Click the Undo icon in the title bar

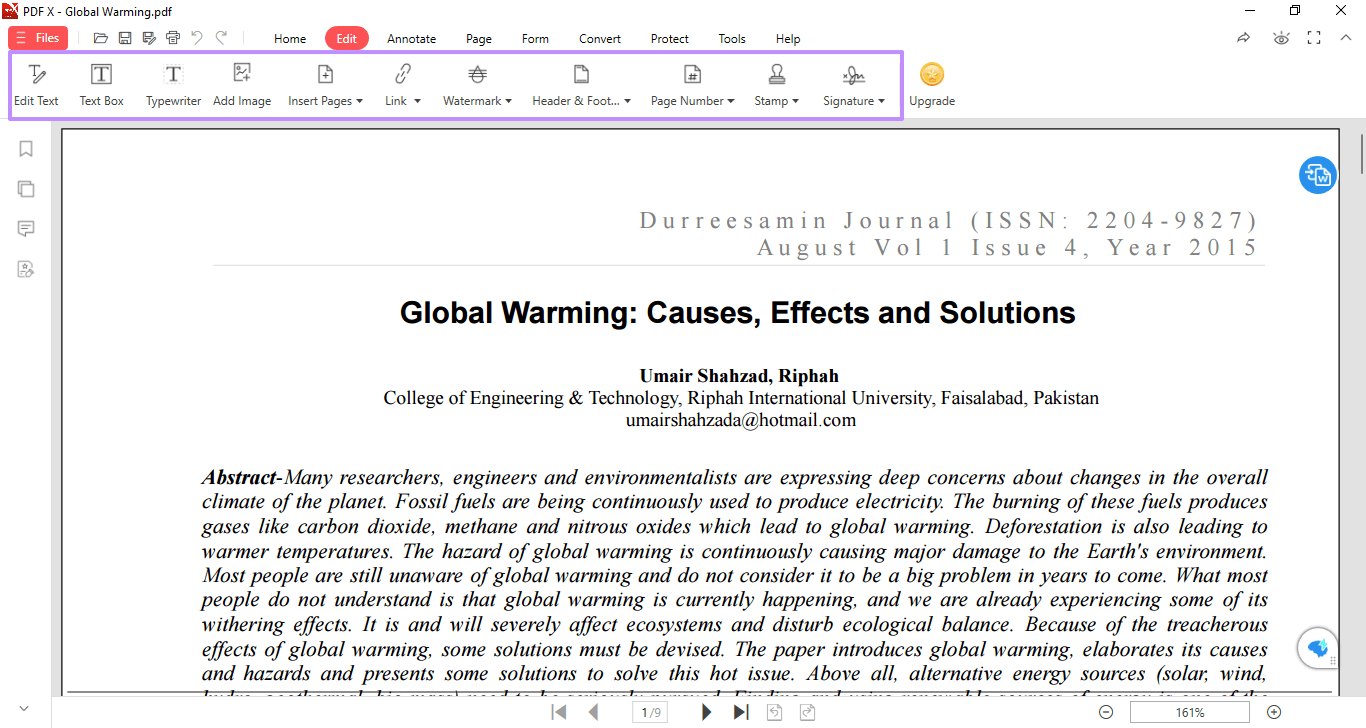pyautogui.click(x=197, y=38)
